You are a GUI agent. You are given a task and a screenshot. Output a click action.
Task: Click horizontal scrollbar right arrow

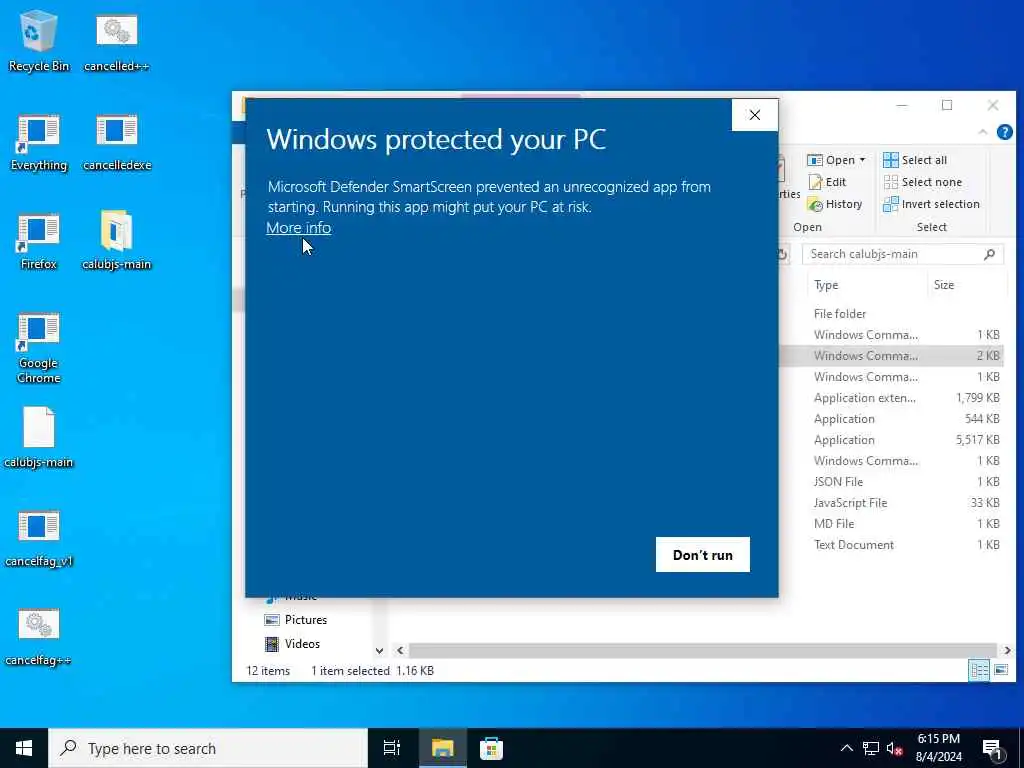coord(1007,650)
